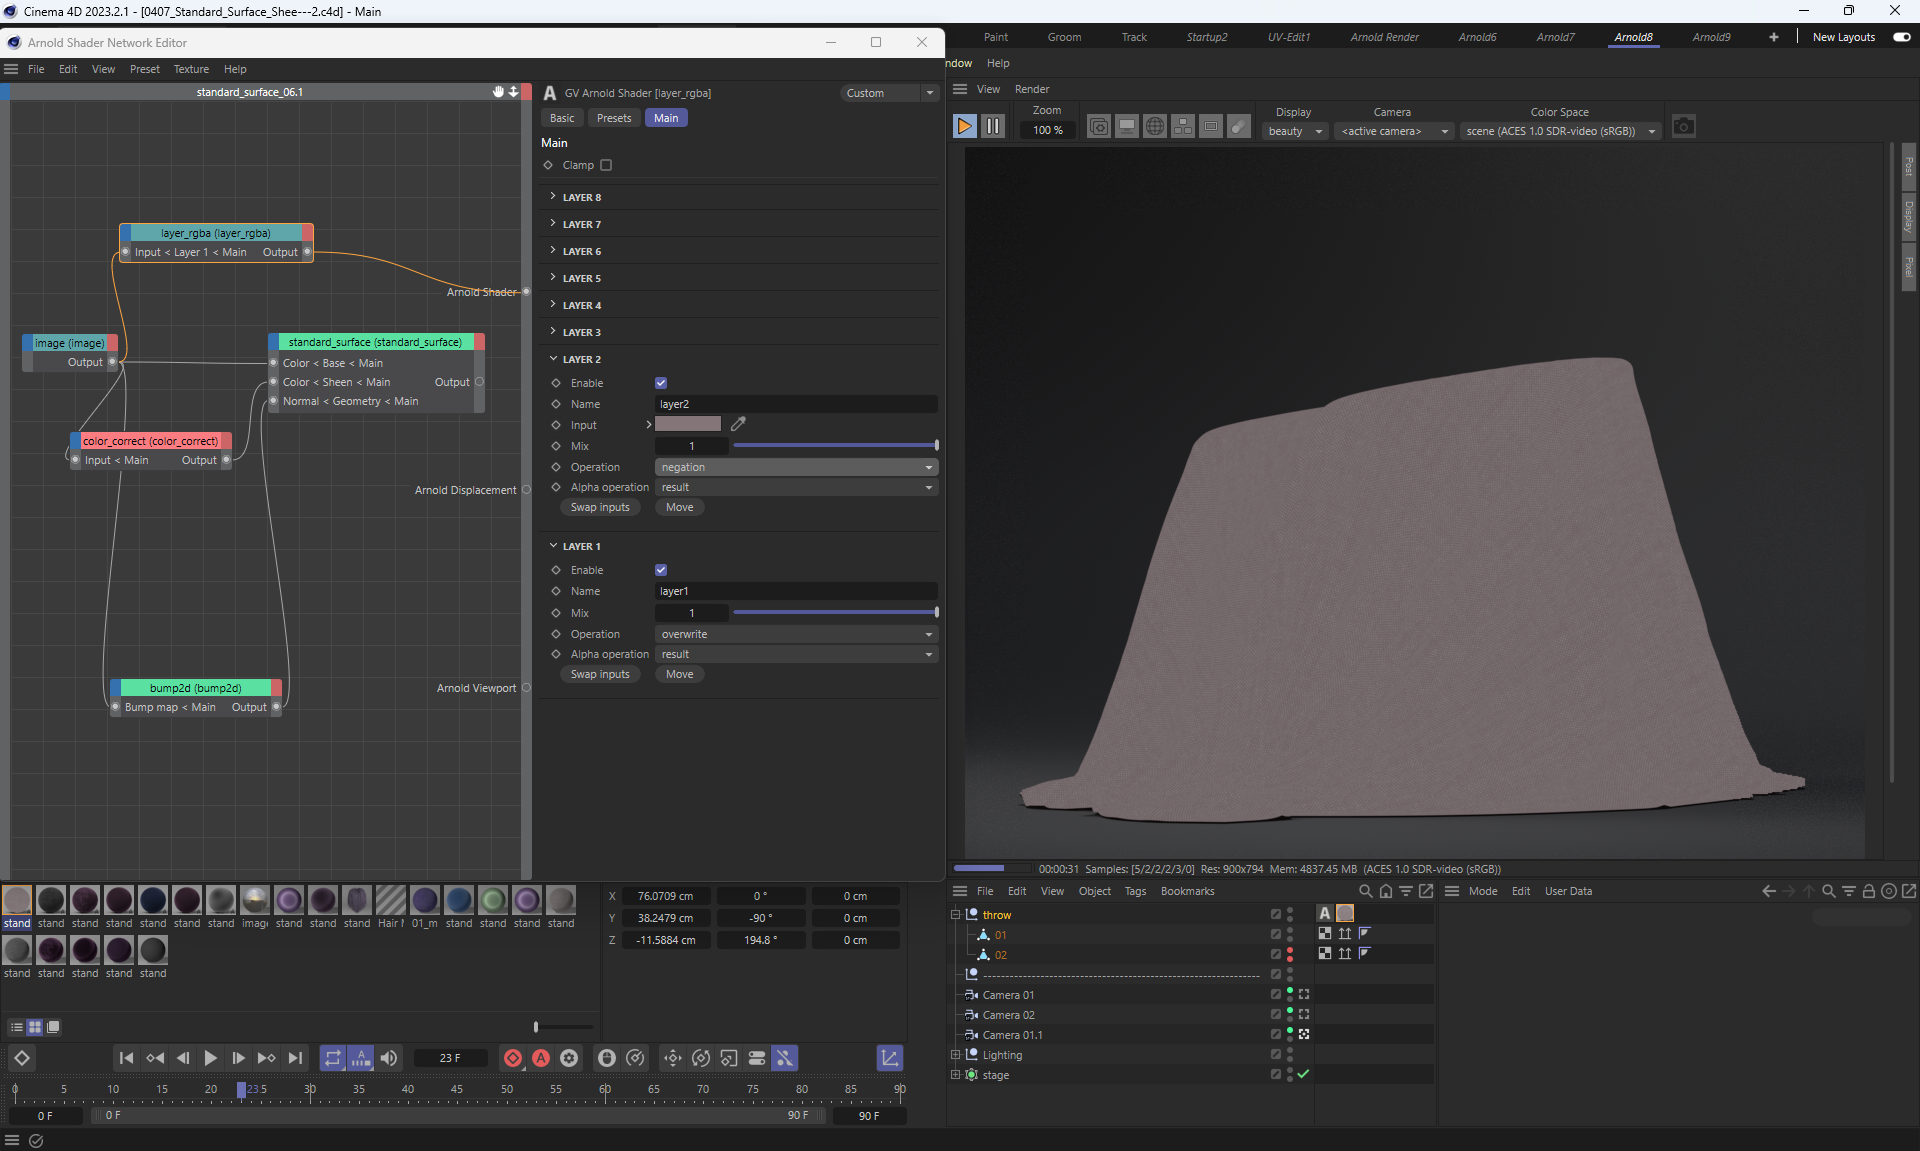Click the Layer 2 Input color swatch

(688, 424)
